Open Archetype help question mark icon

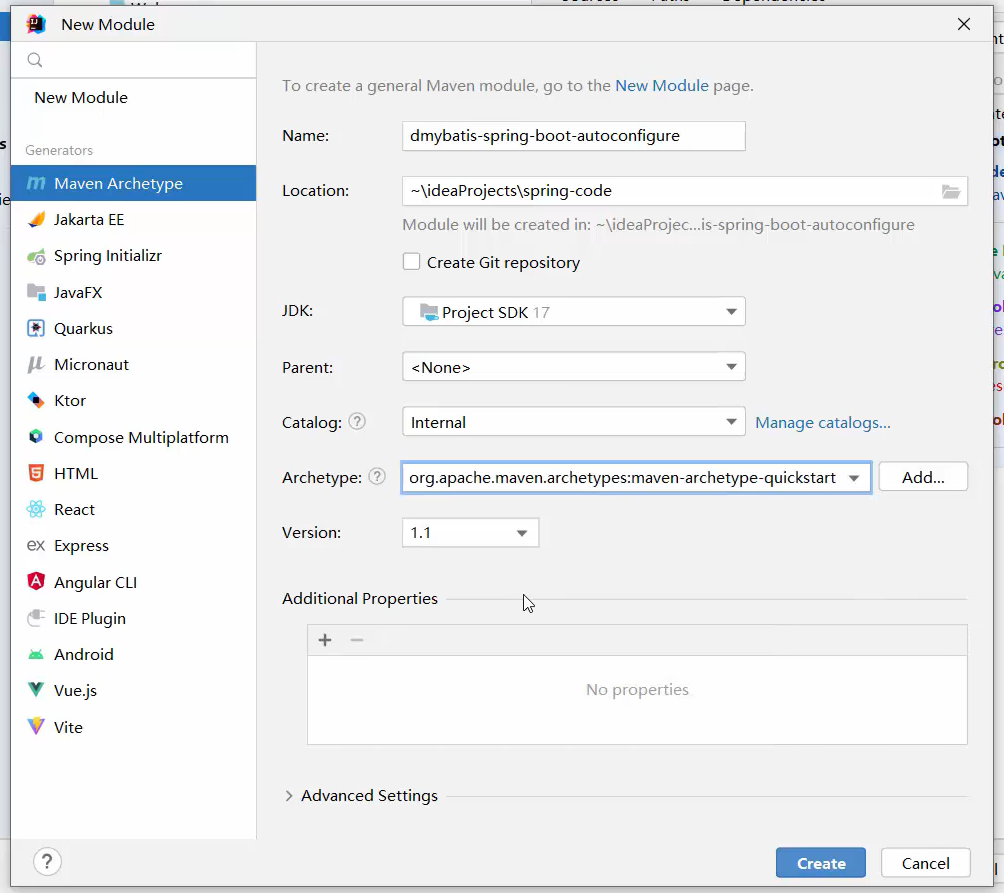coord(377,477)
